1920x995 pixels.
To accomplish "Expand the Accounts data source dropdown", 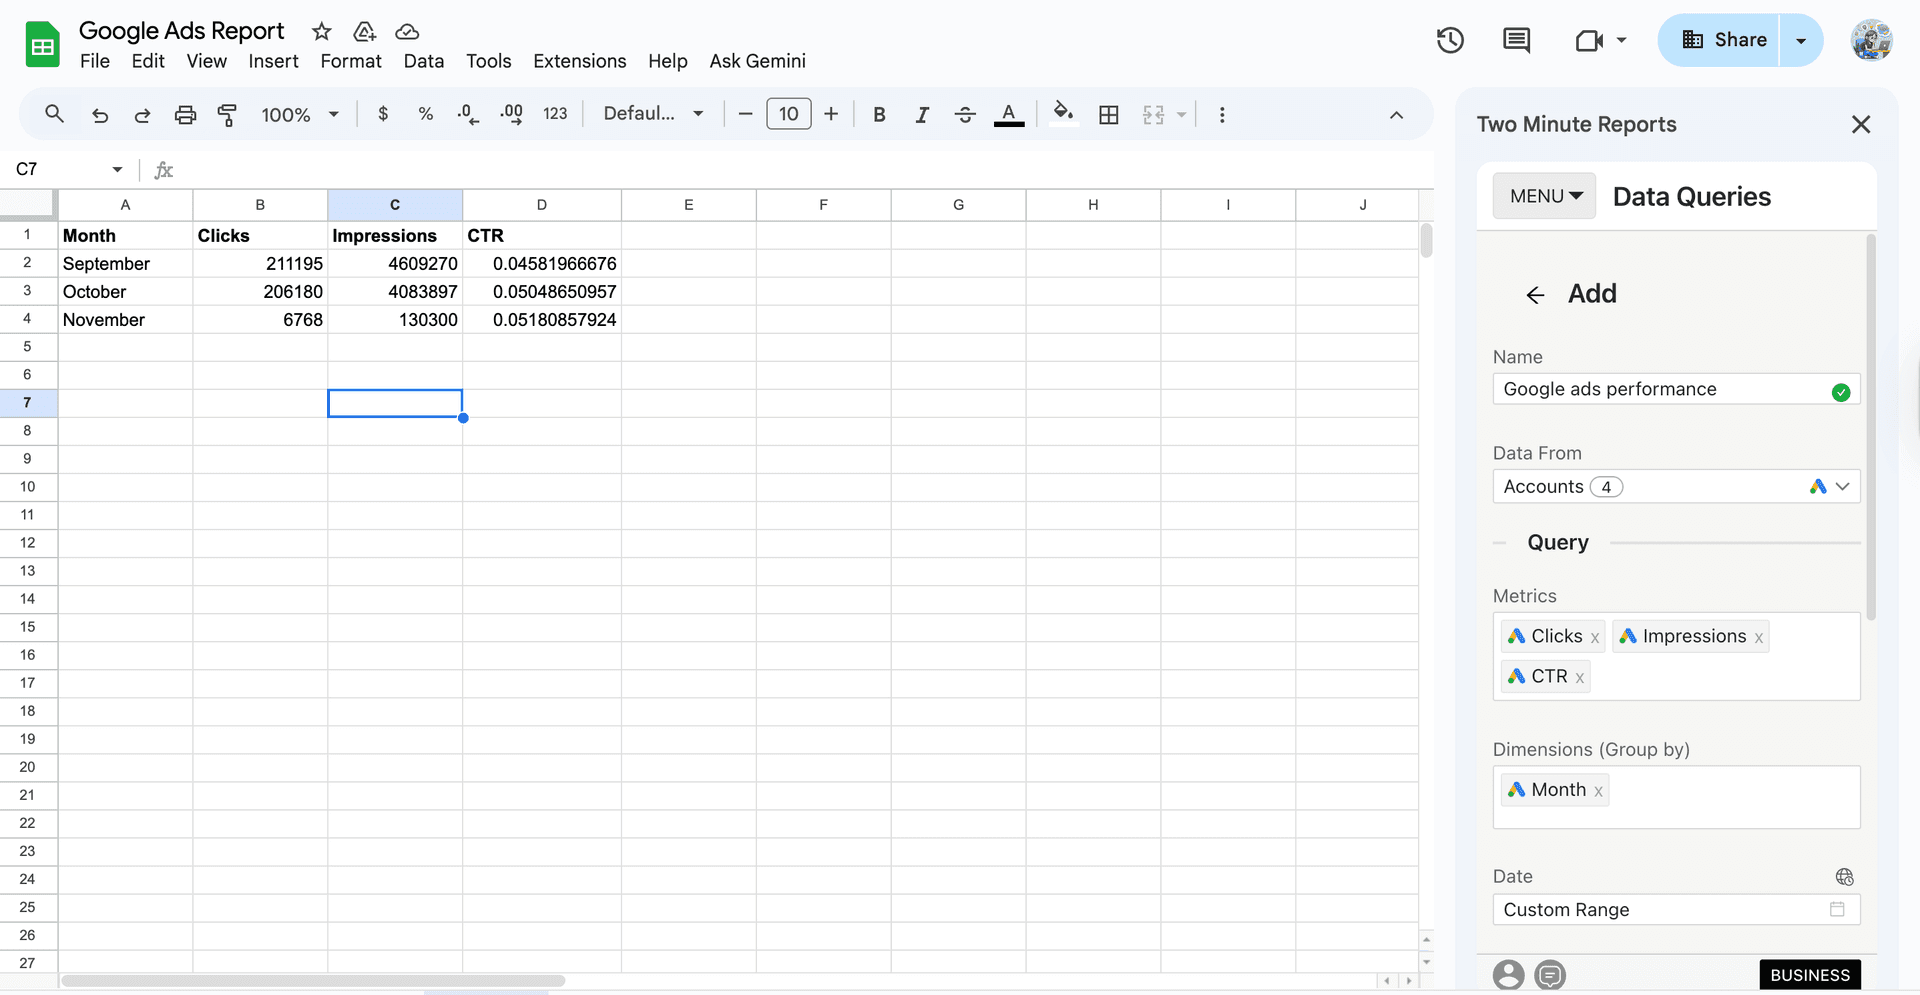I will coord(1843,487).
